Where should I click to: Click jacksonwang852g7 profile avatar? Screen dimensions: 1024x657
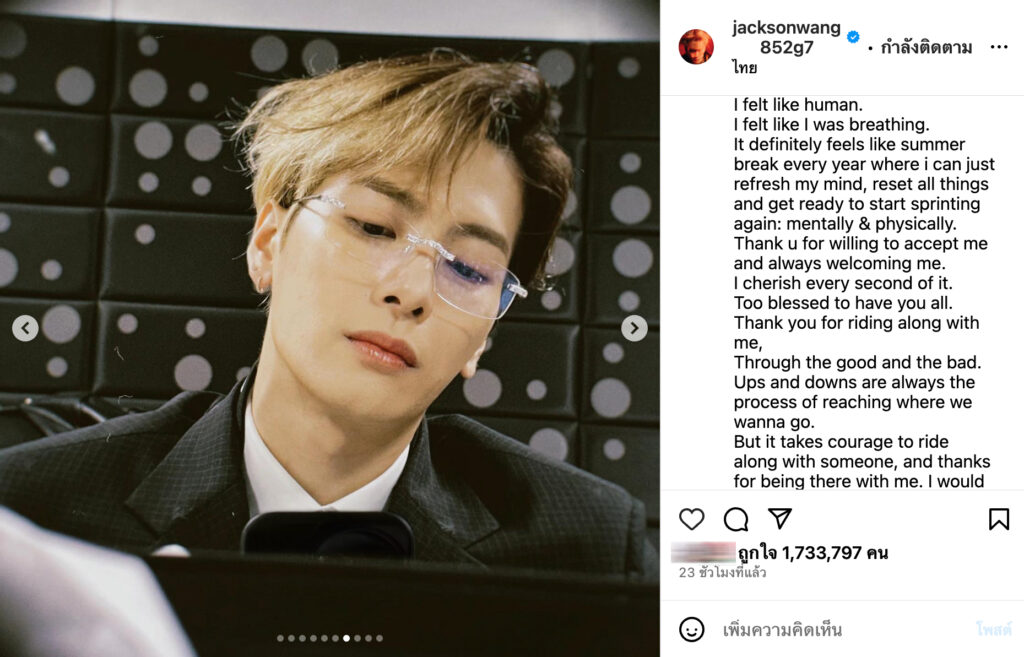[696, 47]
